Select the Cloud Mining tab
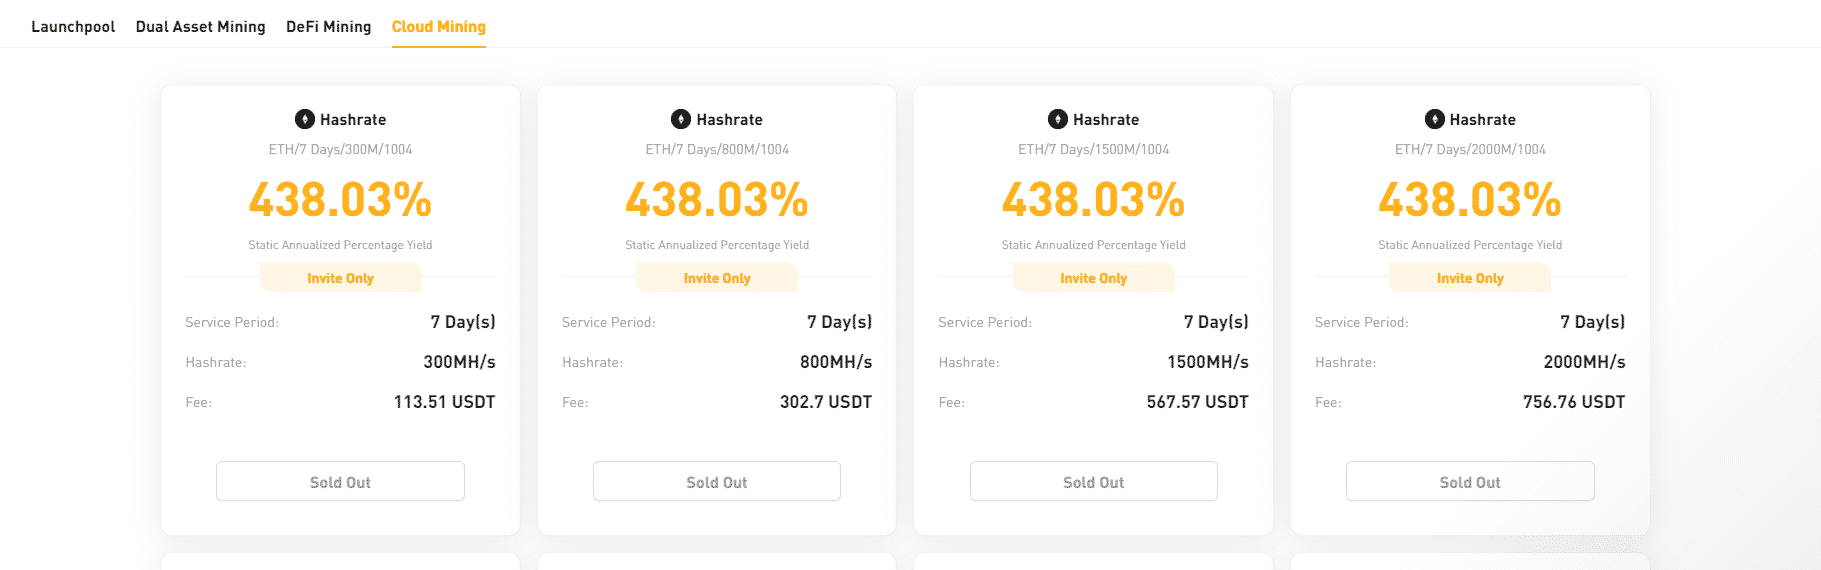 pyautogui.click(x=438, y=27)
